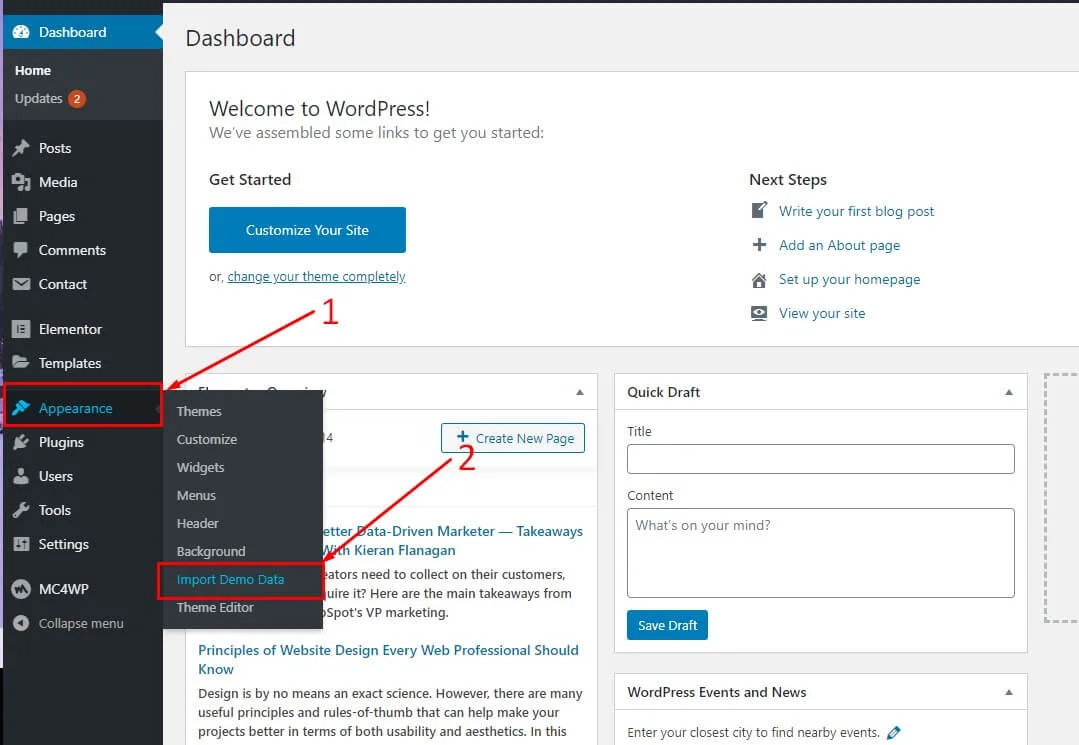Collapse the WordPress Events and News panel
Viewport: 1079px width, 745px height.
pyautogui.click(x=1008, y=692)
